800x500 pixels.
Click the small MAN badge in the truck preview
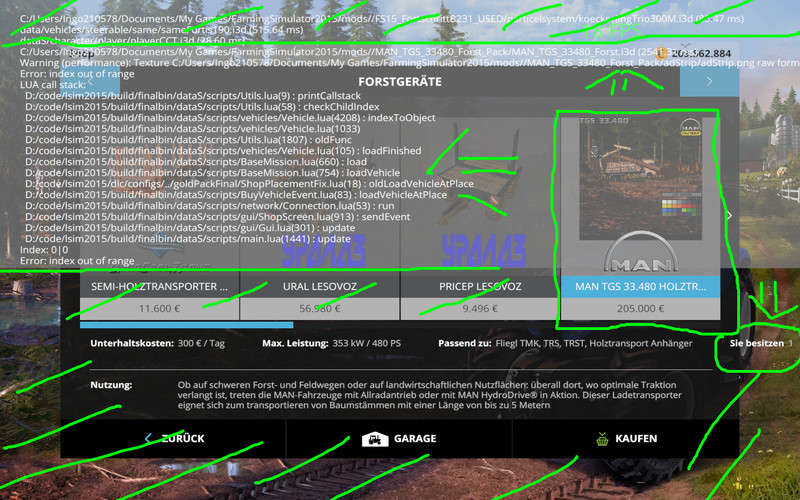[691, 130]
